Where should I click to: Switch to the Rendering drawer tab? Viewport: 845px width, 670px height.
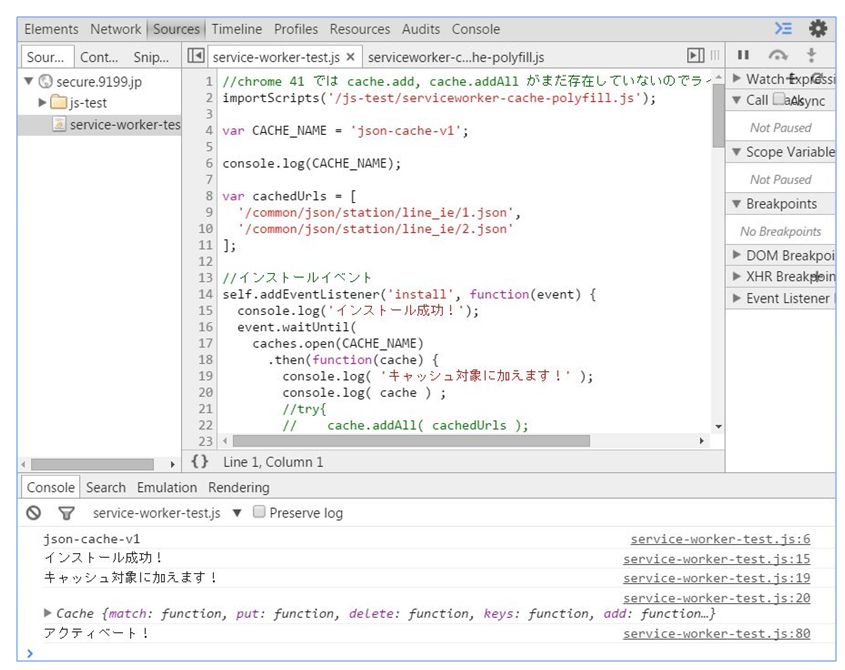238,487
